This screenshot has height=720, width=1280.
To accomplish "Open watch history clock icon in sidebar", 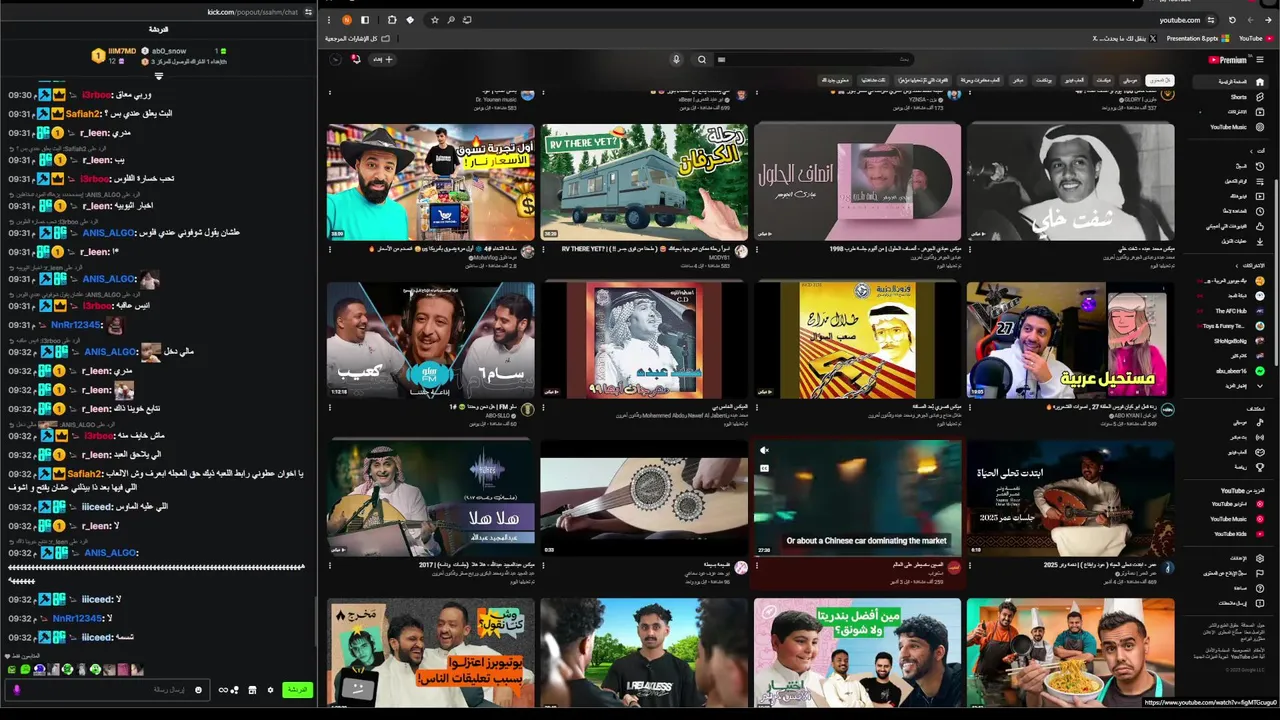I will pyautogui.click(x=1260, y=166).
